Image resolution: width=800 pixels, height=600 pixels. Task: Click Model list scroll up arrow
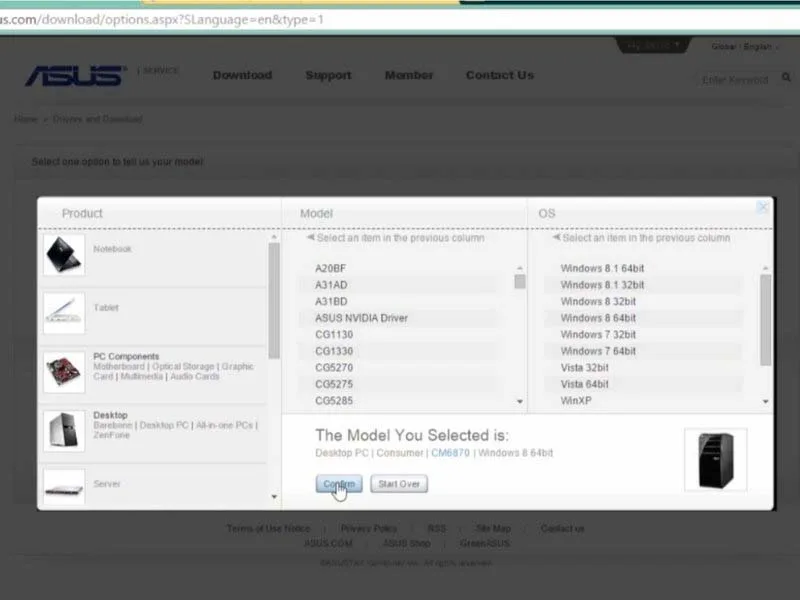click(x=520, y=268)
